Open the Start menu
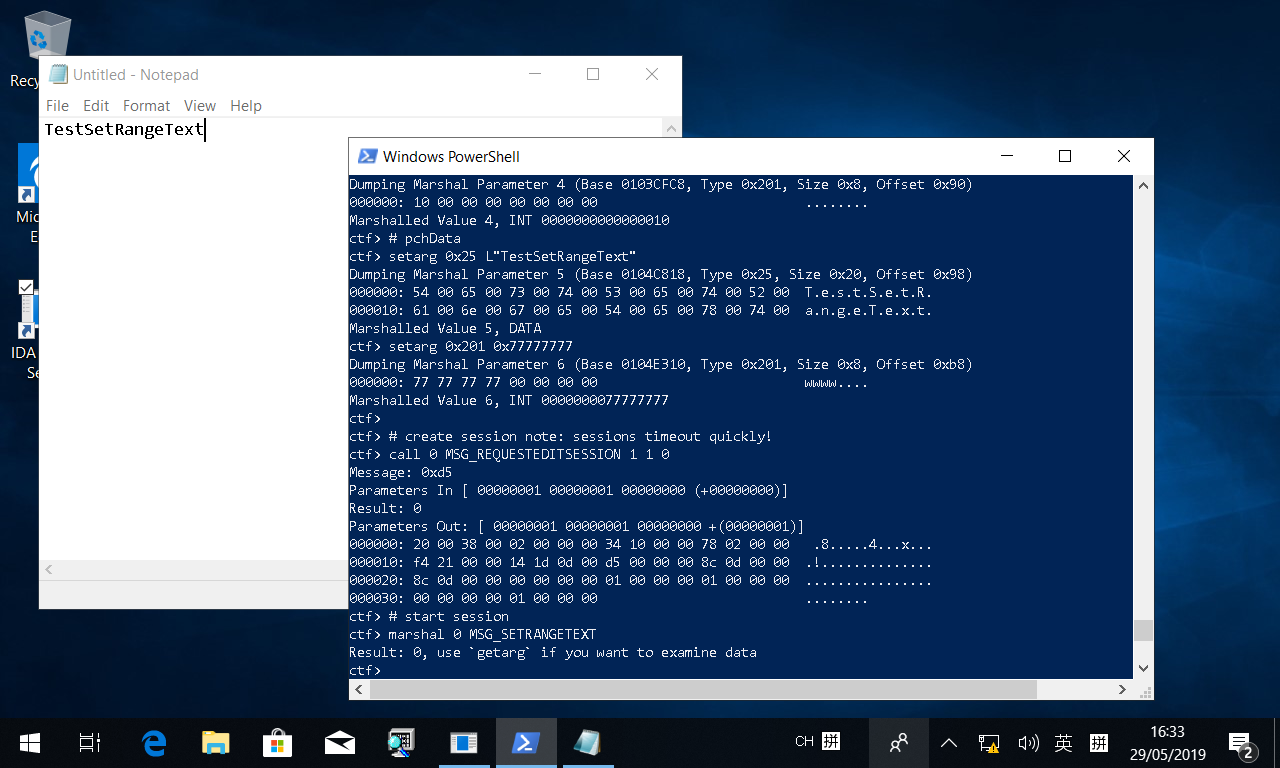 [30, 743]
